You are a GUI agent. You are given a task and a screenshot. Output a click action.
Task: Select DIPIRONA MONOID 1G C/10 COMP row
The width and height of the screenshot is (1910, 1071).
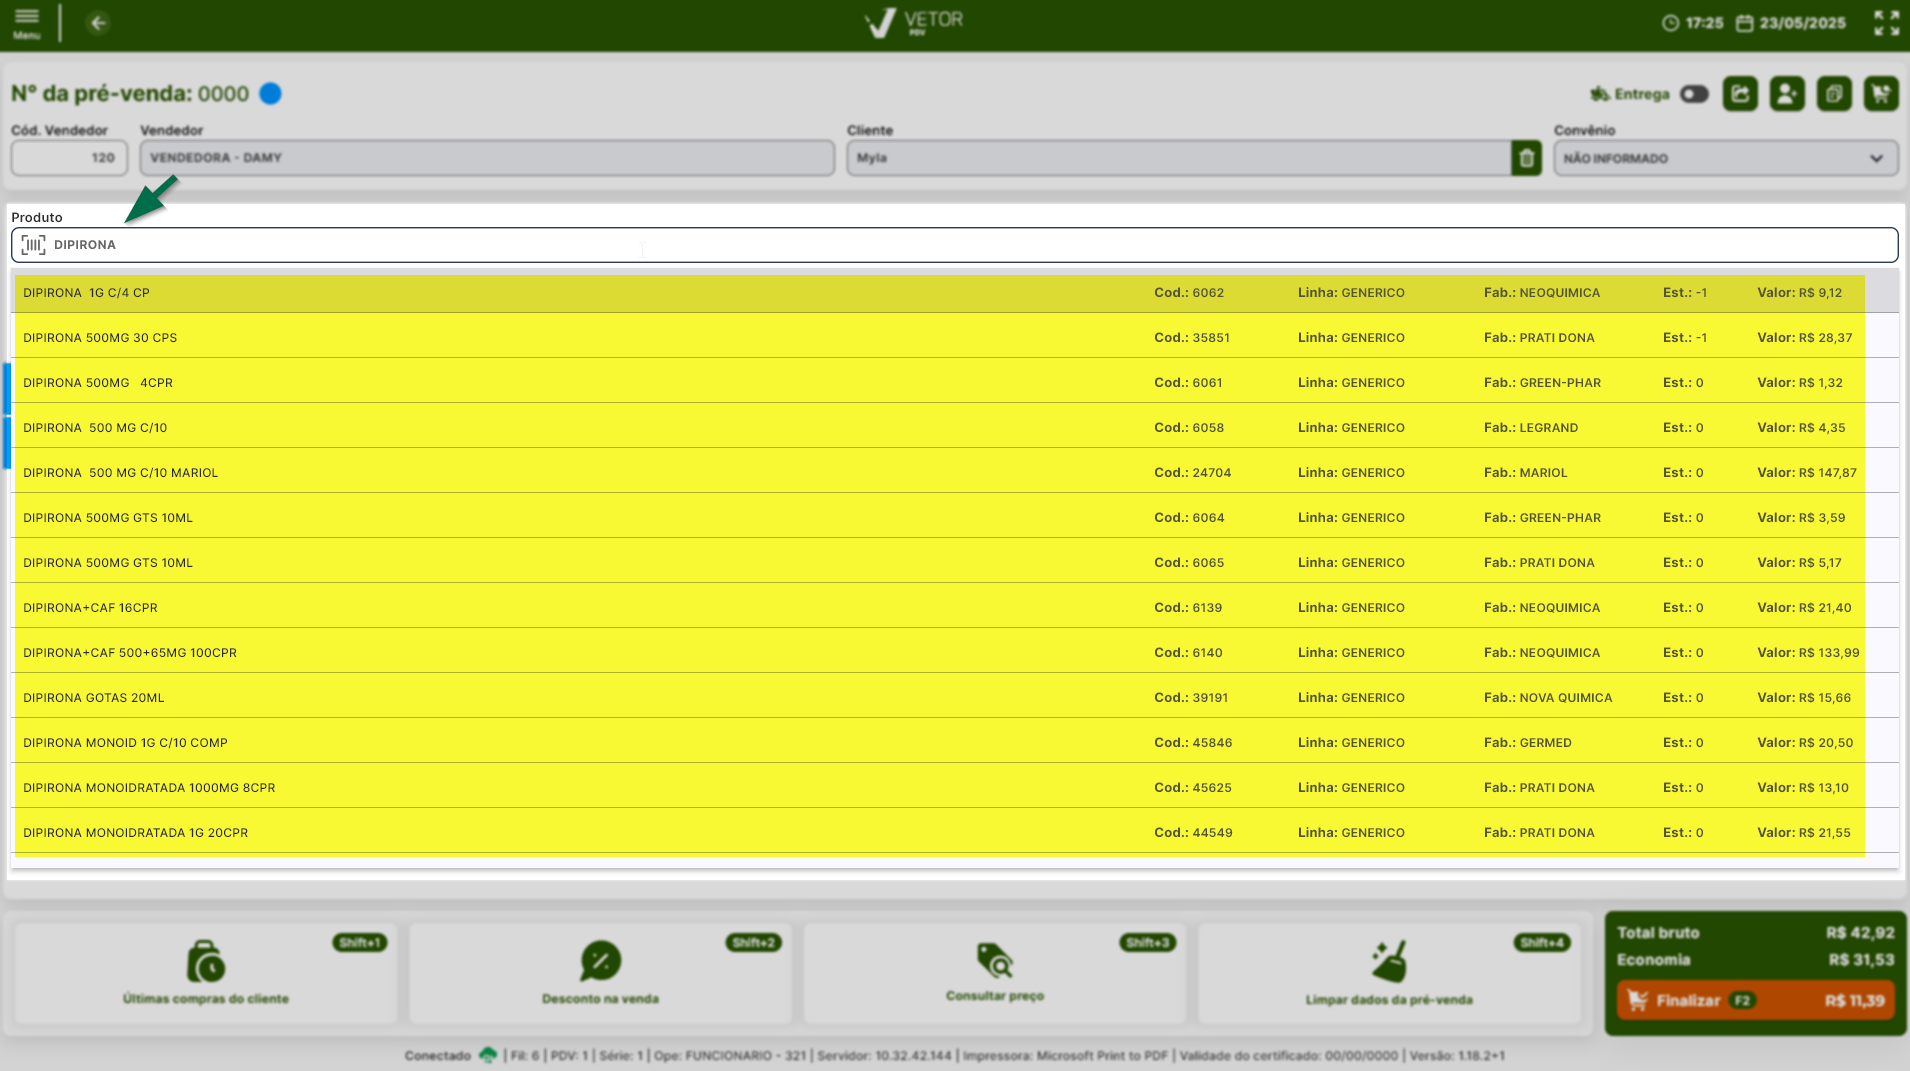[954, 743]
